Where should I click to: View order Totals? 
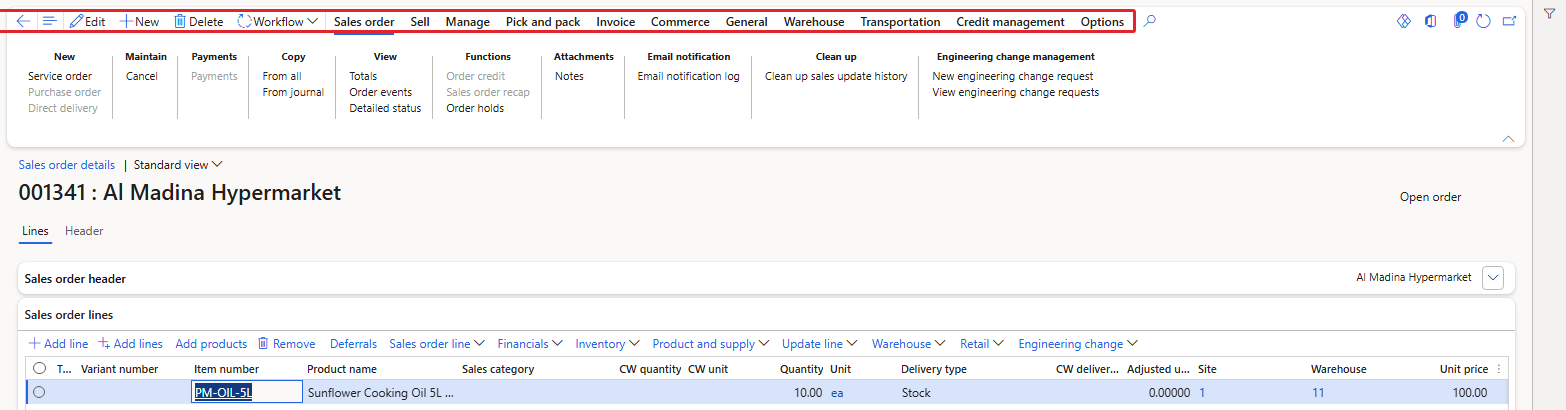coord(363,76)
